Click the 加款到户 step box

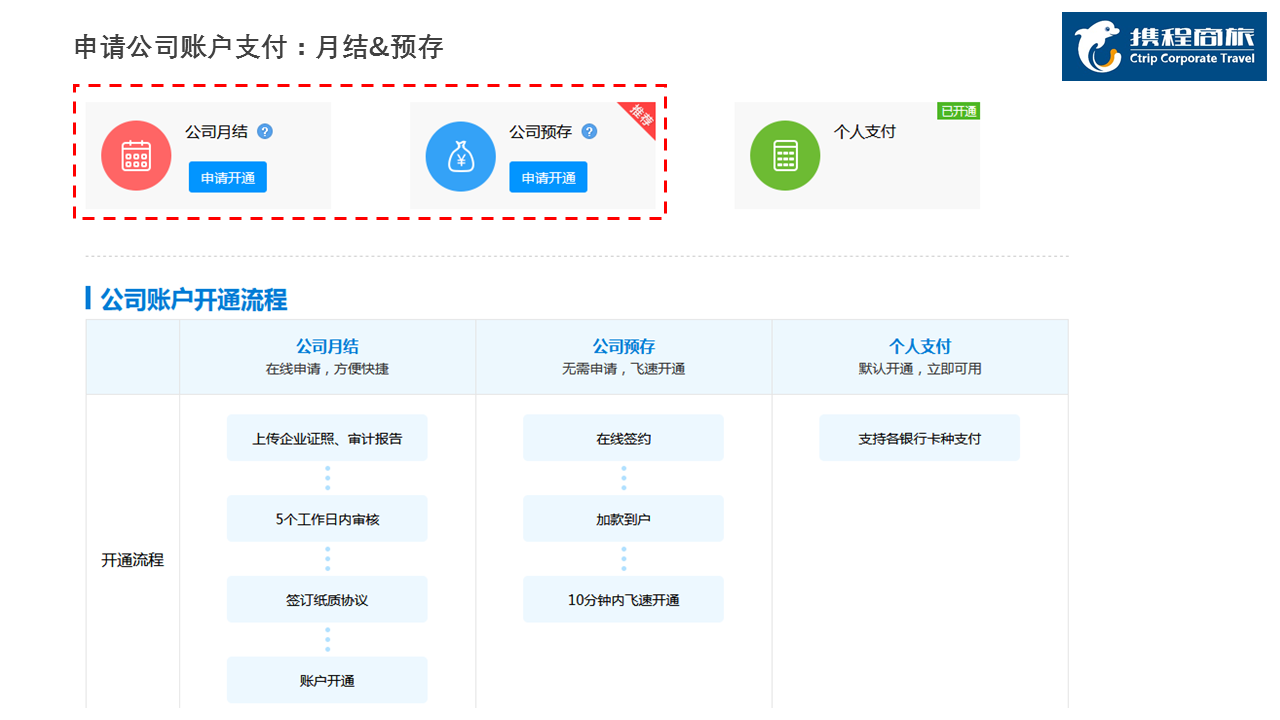click(623, 519)
